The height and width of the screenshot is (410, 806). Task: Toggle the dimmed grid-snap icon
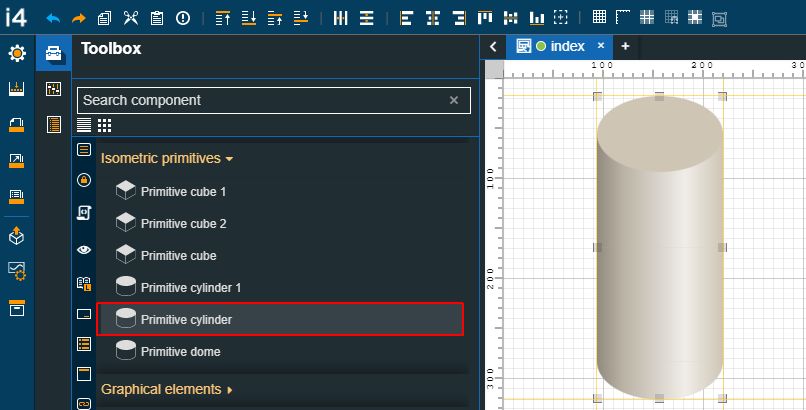pyautogui.click(x=671, y=17)
